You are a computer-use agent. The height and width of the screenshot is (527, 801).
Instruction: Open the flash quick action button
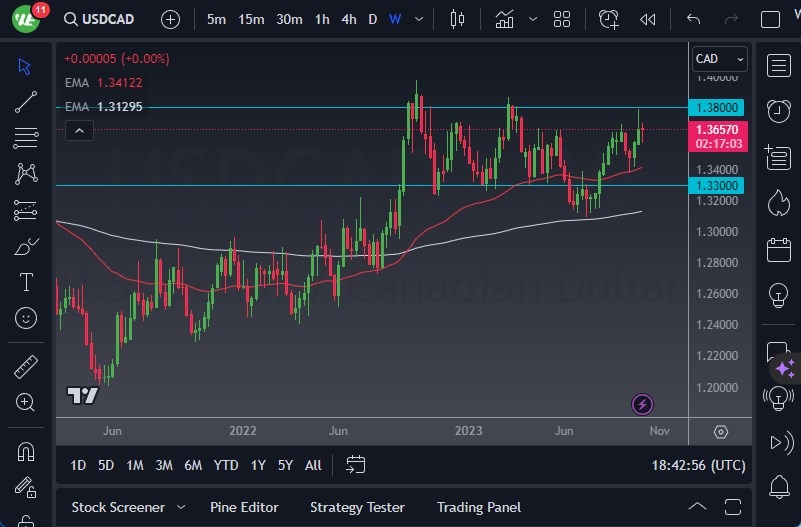pos(642,404)
